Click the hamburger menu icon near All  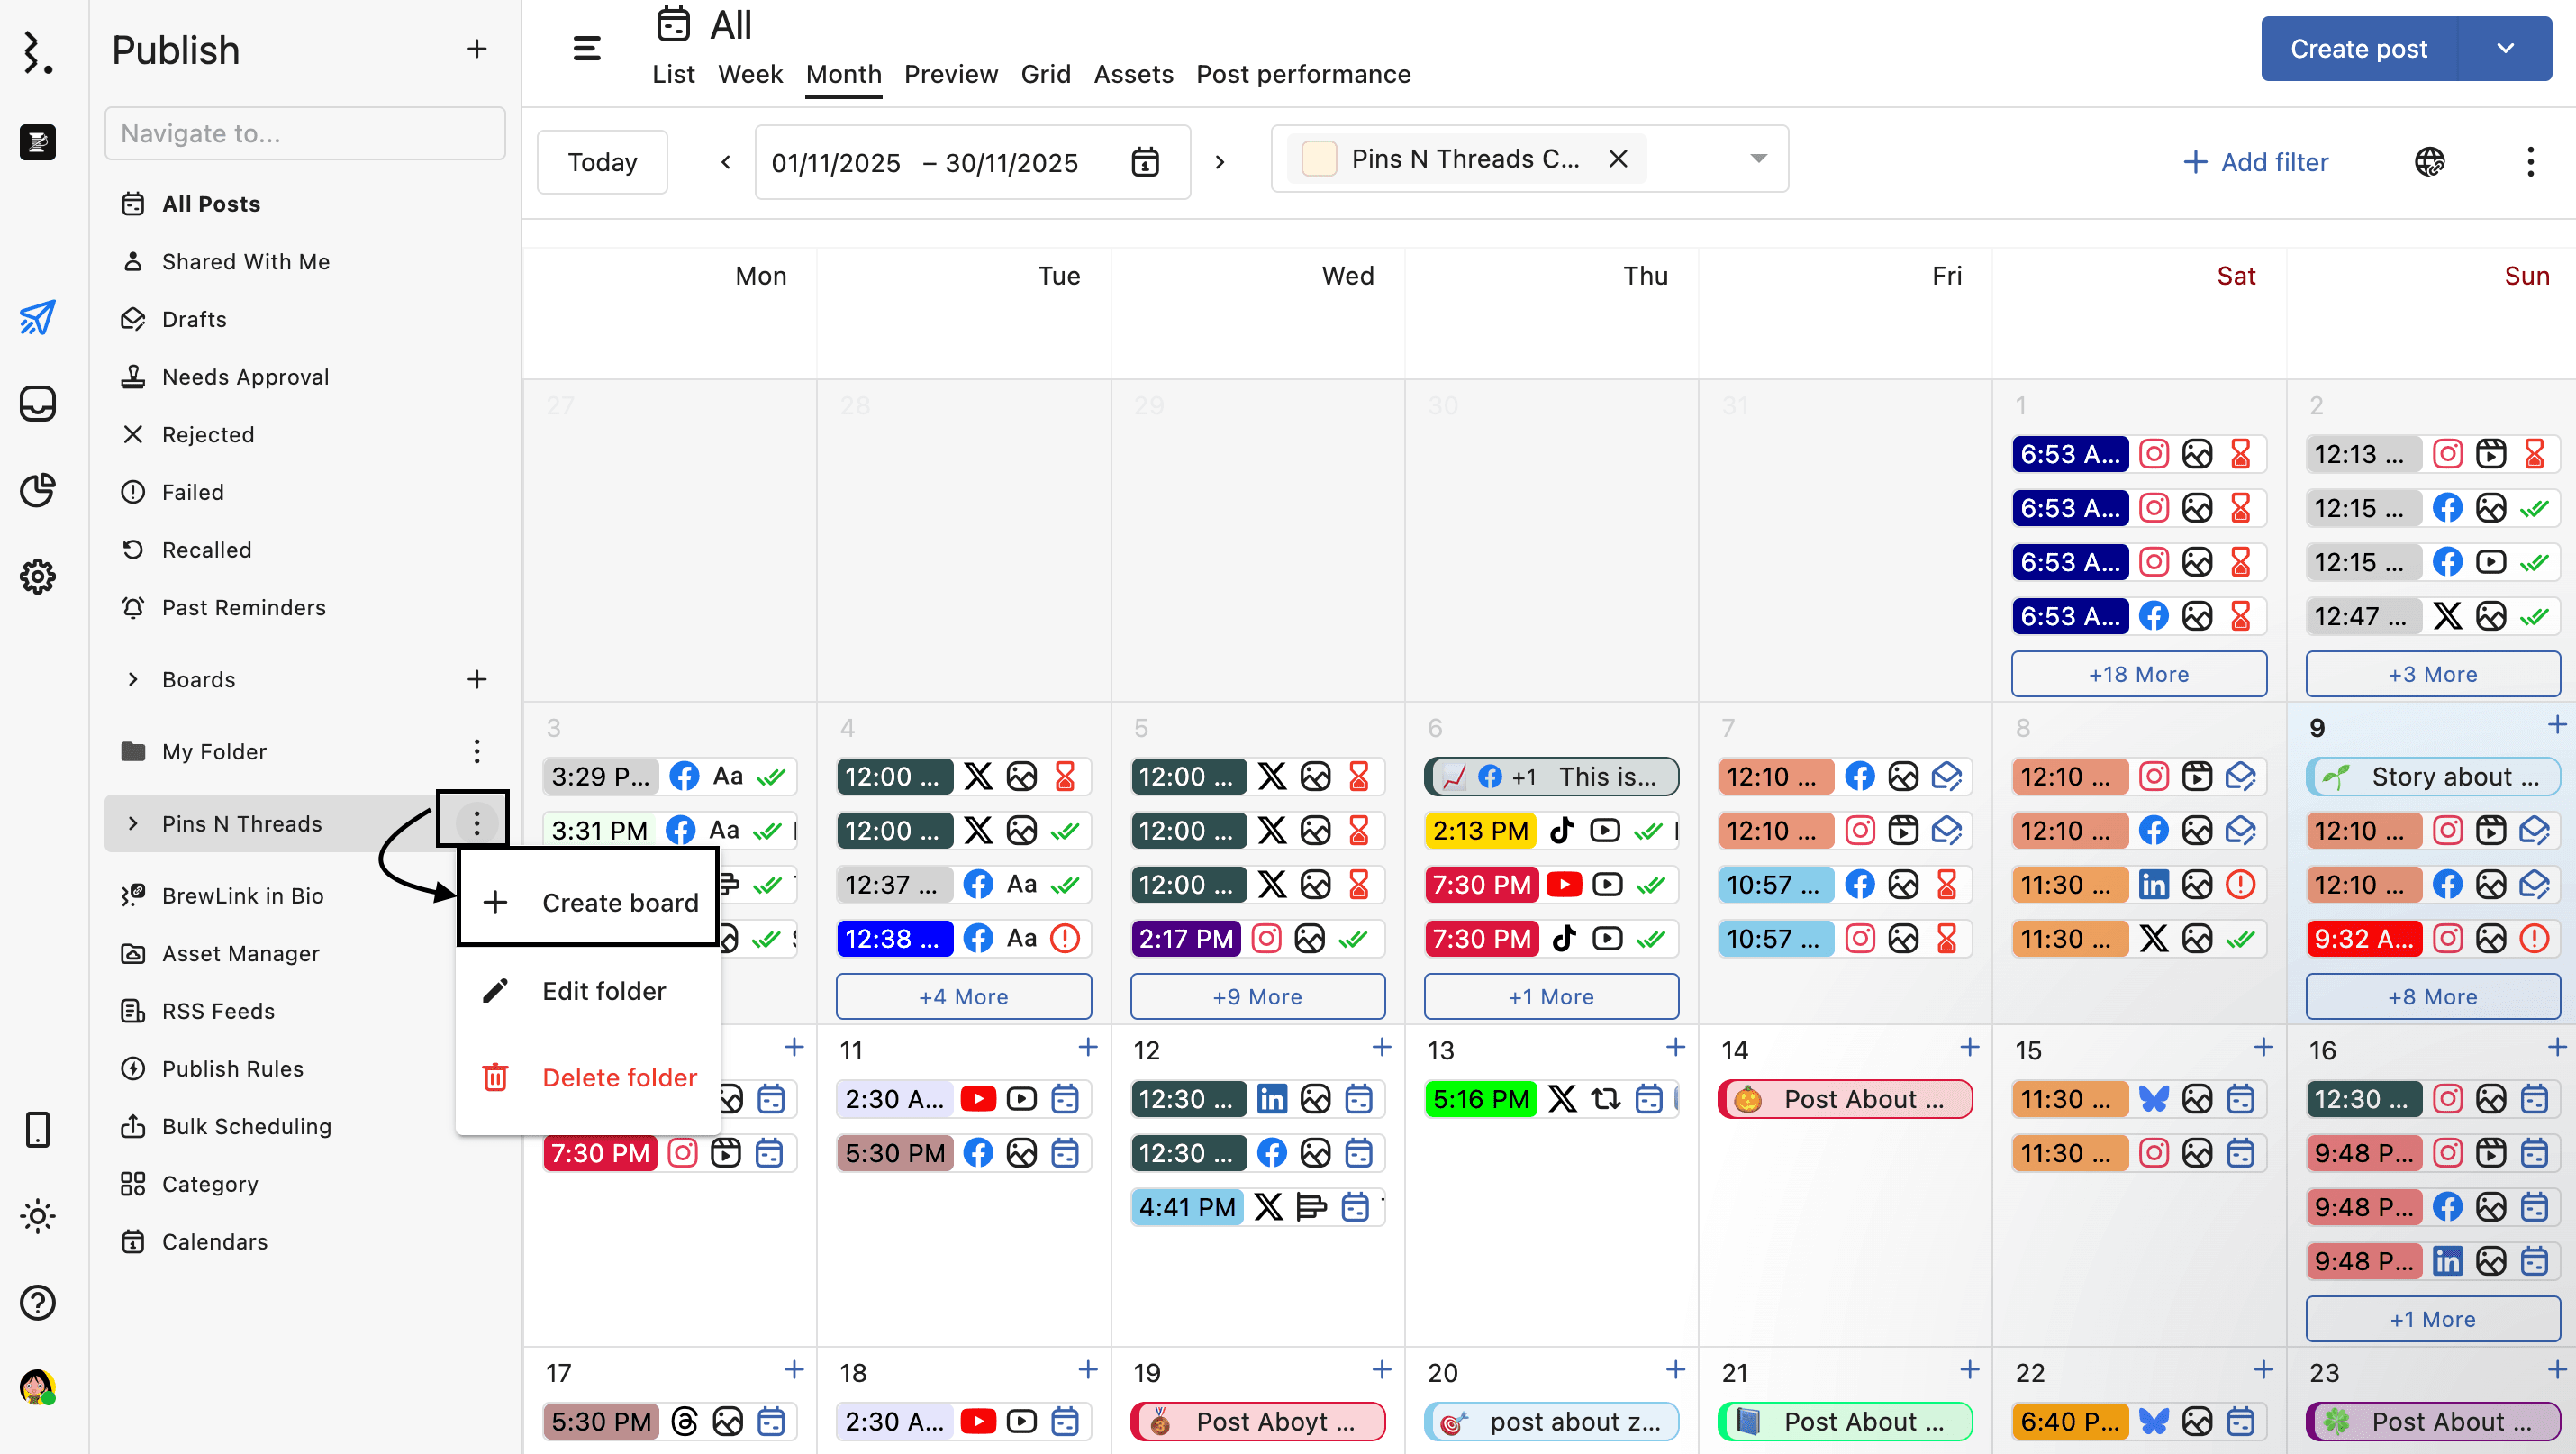[x=586, y=48]
